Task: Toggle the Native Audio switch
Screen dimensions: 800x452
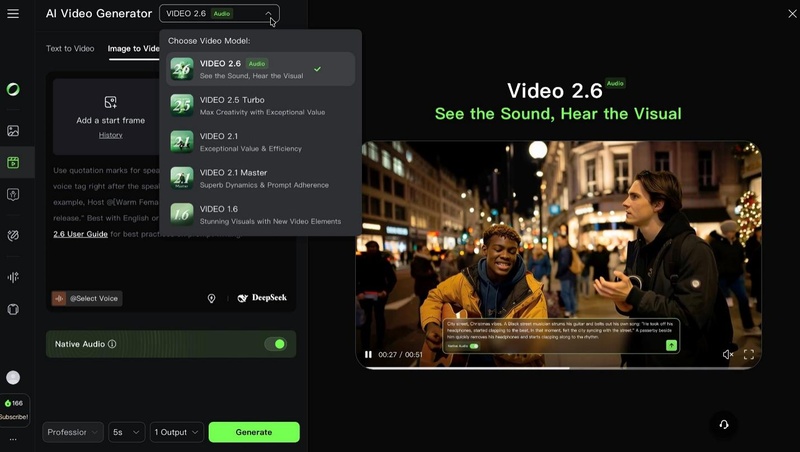Action: [x=276, y=344]
